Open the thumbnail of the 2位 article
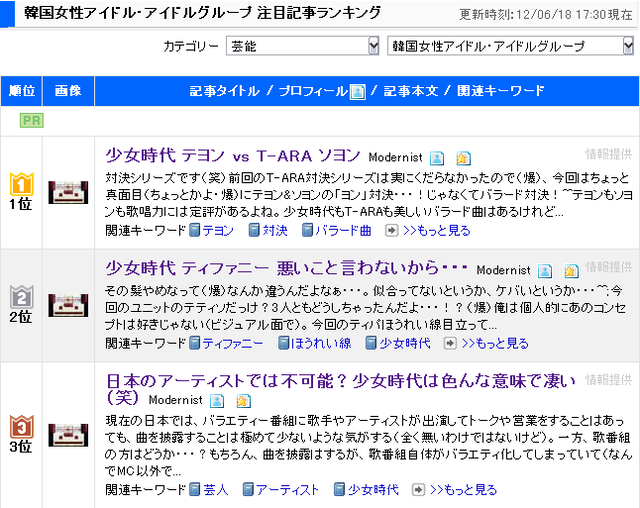The width and height of the screenshot is (640, 508). tap(68, 305)
